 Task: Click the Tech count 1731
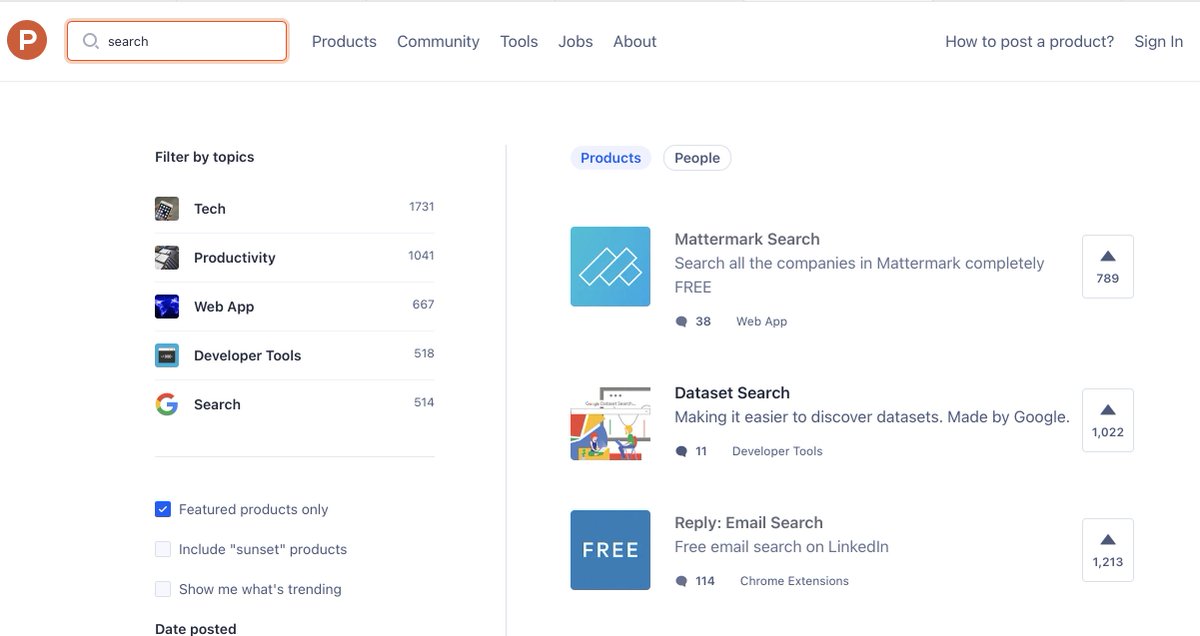click(421, 207)
